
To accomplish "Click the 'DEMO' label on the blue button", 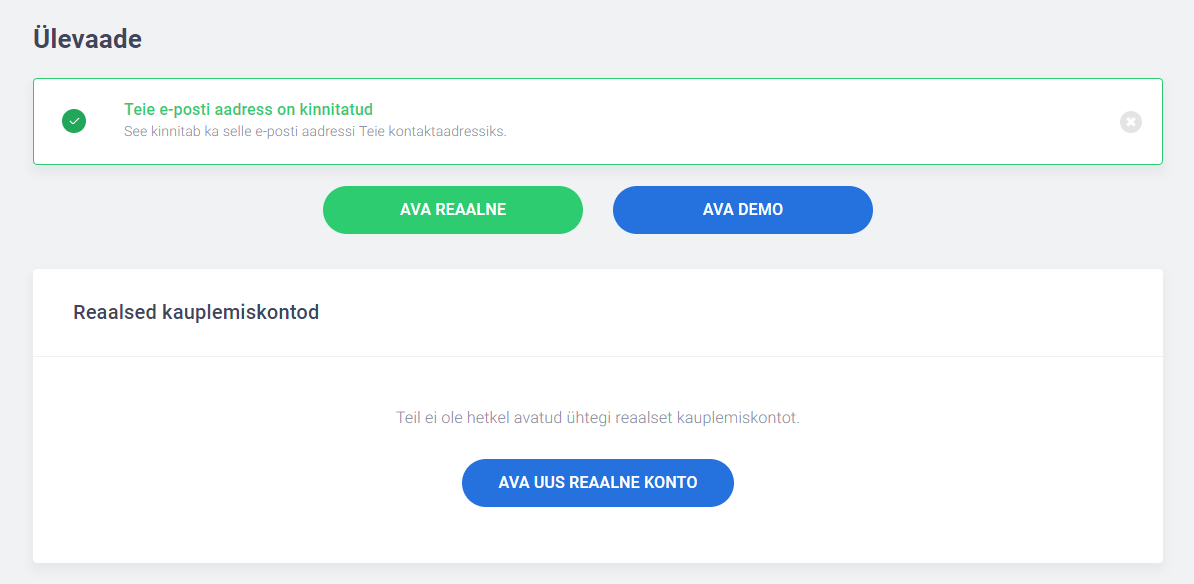I will [761, 209].
